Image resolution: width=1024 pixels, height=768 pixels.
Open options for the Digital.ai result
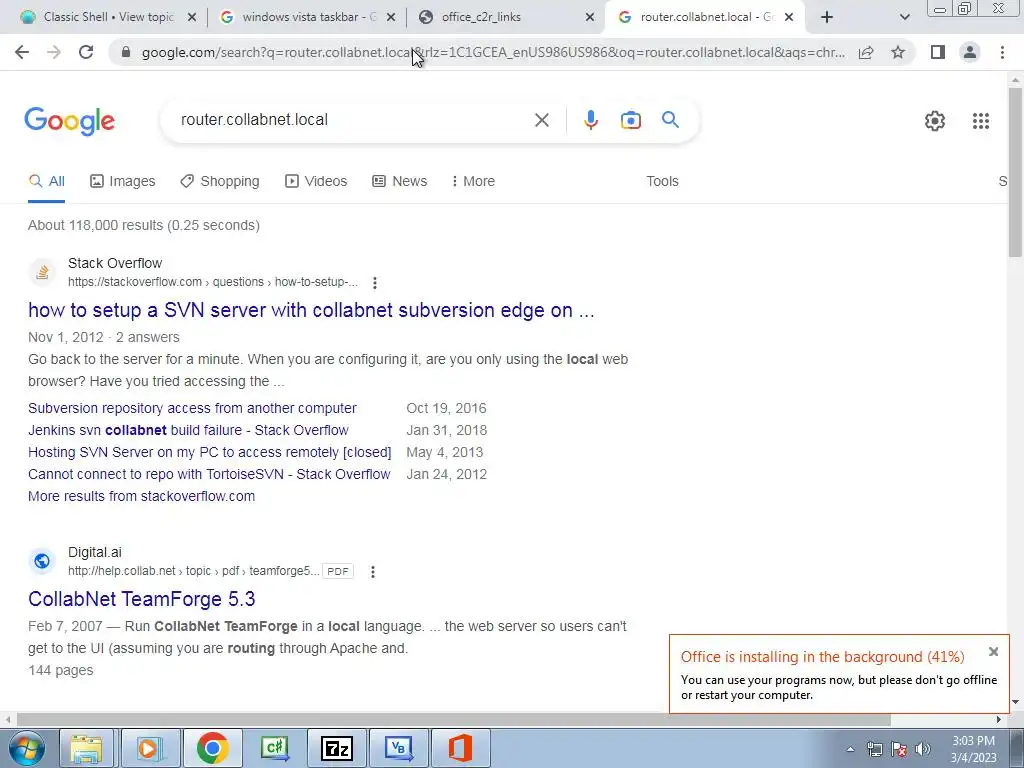pos(372,571)
